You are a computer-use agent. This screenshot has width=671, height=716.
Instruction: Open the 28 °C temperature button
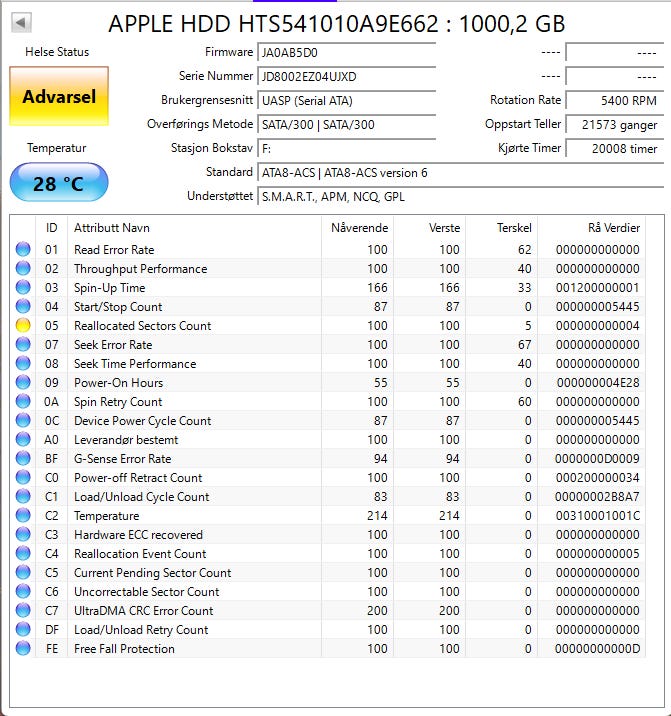59,183
